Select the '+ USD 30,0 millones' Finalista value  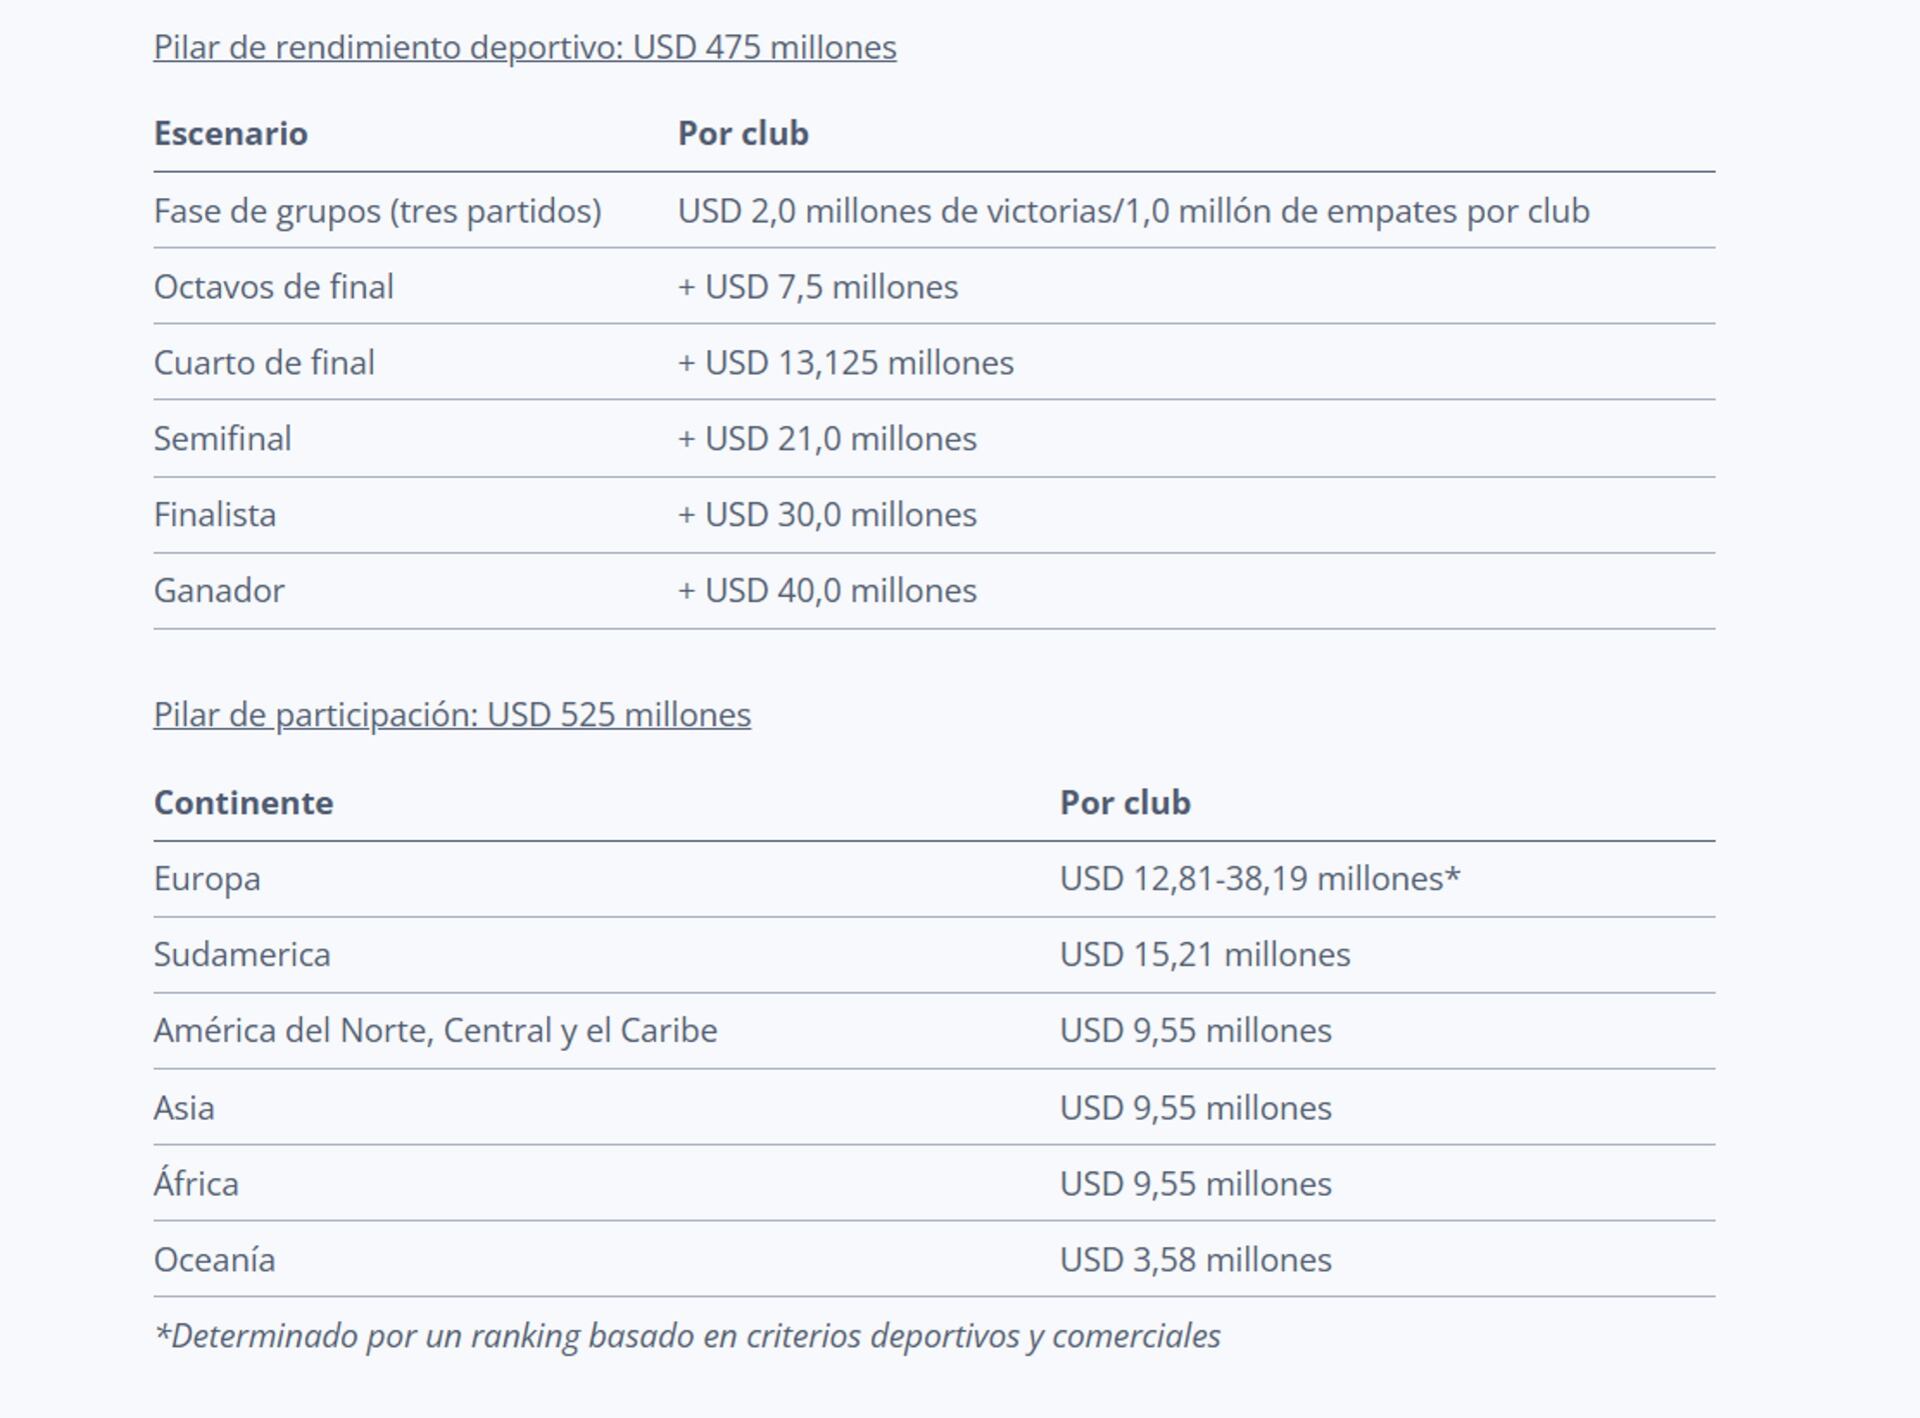[x=827, y=515]
